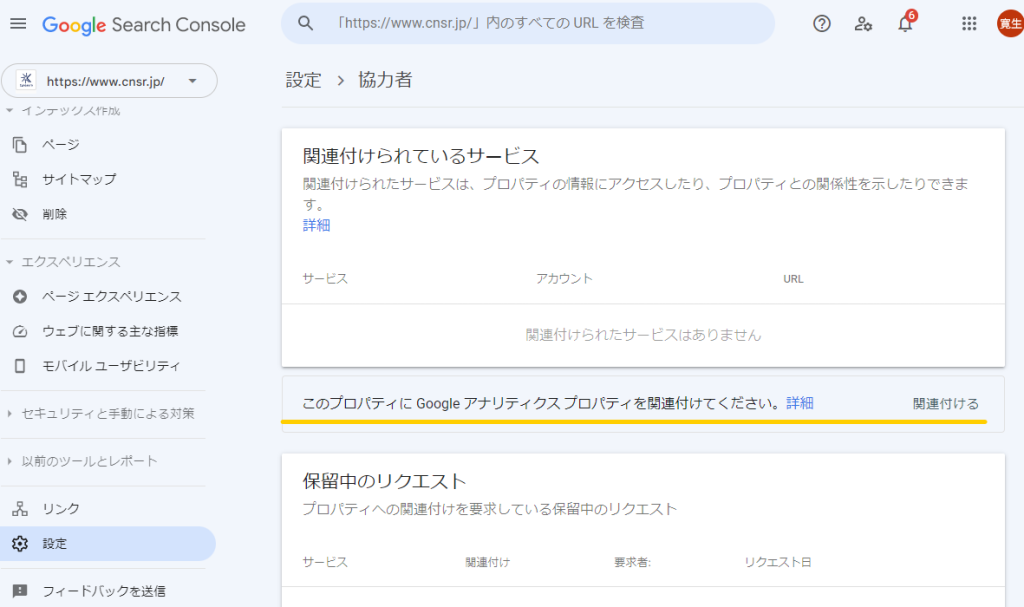Viewport: 1024px width, 607px height.
Task: Click the アカウント column header
Action: coord(564,279)
